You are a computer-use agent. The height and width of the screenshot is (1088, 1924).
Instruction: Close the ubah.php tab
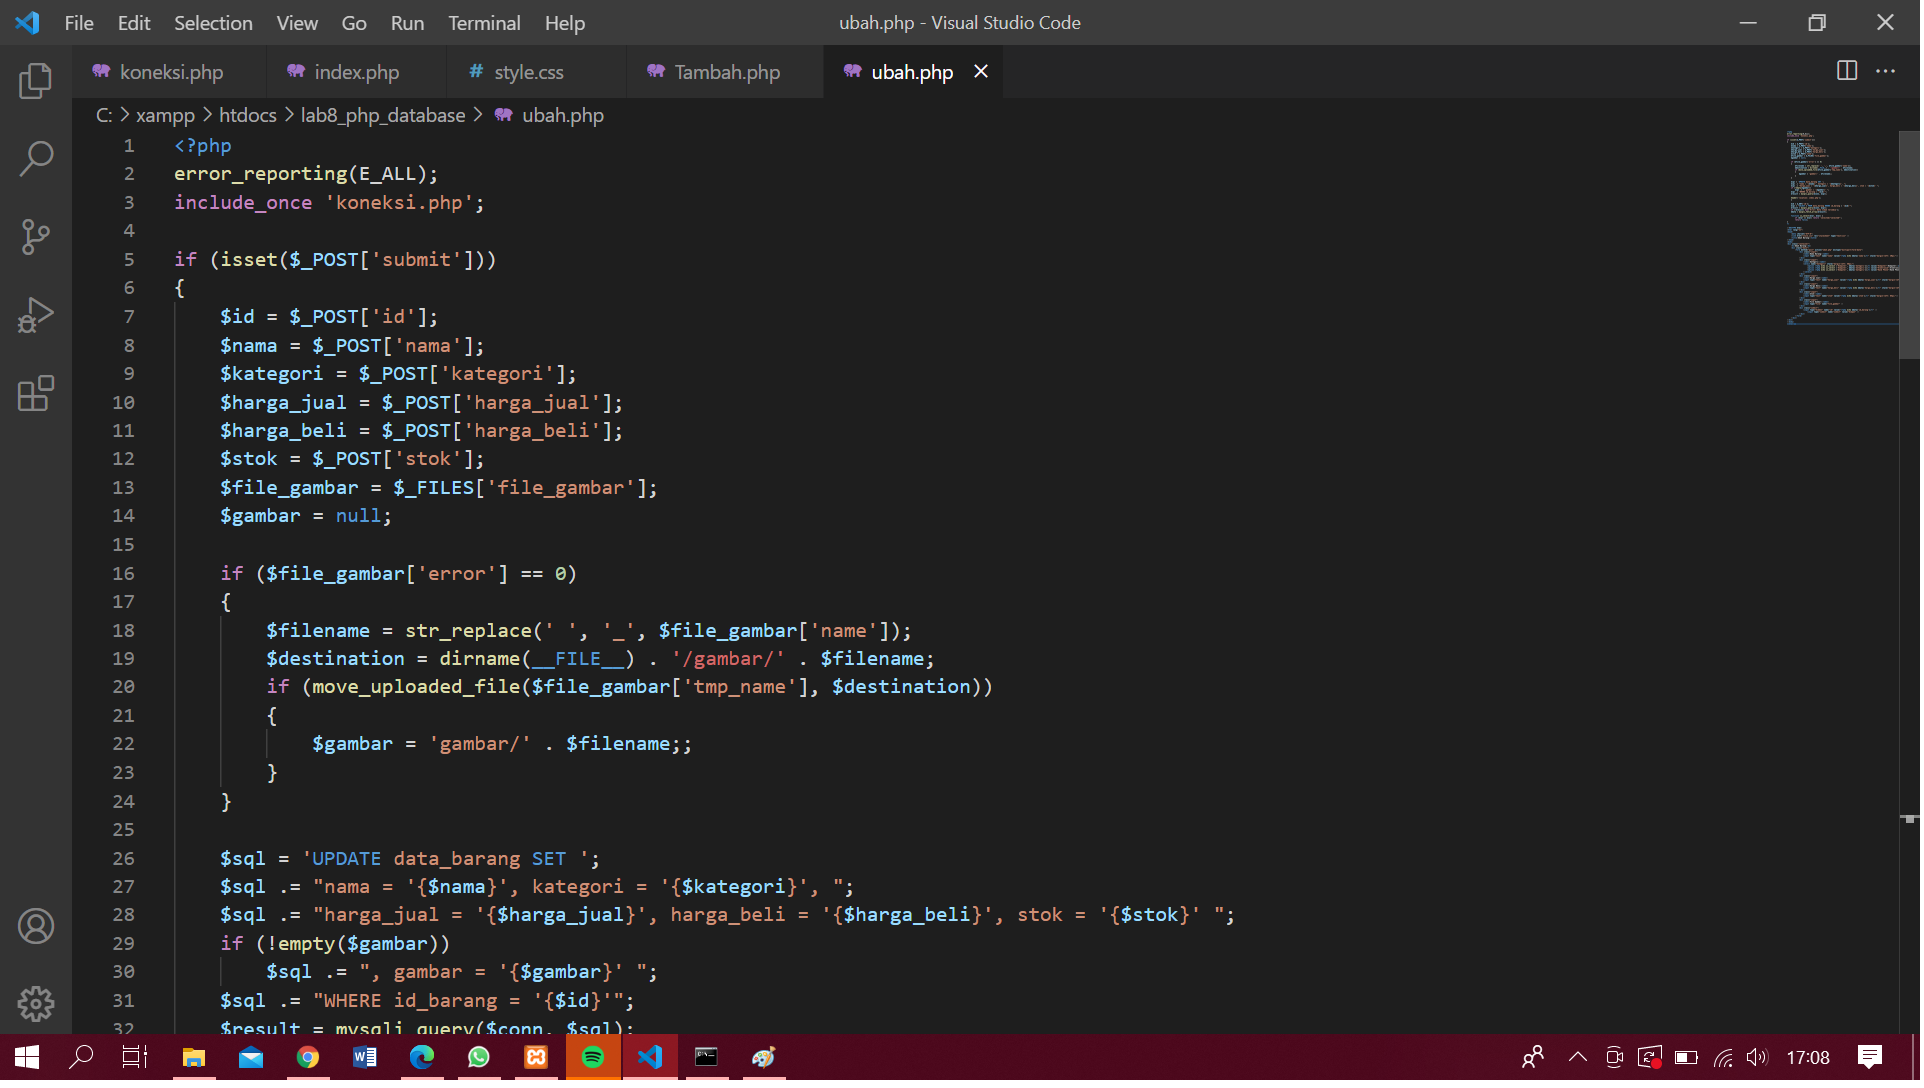coord(981,71)
